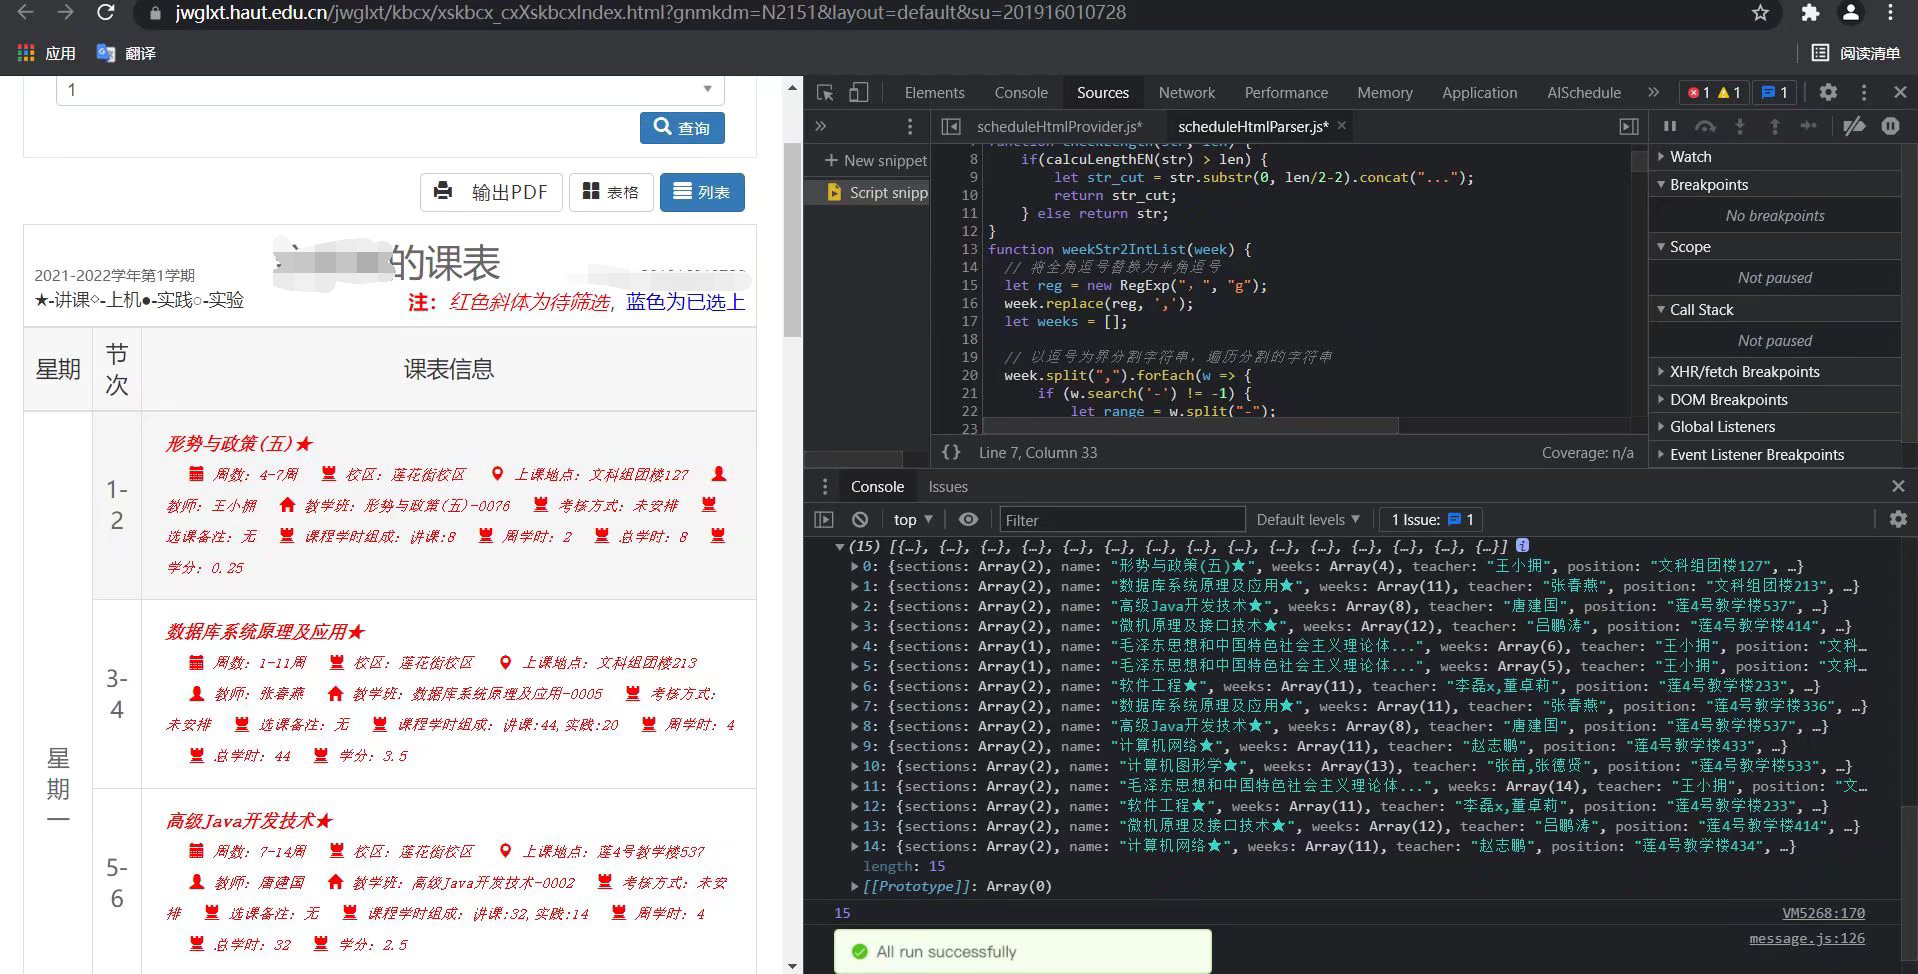This screenshot has width=1918, height=974.
Task: Open the top context dropdown
Action: click(912, 520)
